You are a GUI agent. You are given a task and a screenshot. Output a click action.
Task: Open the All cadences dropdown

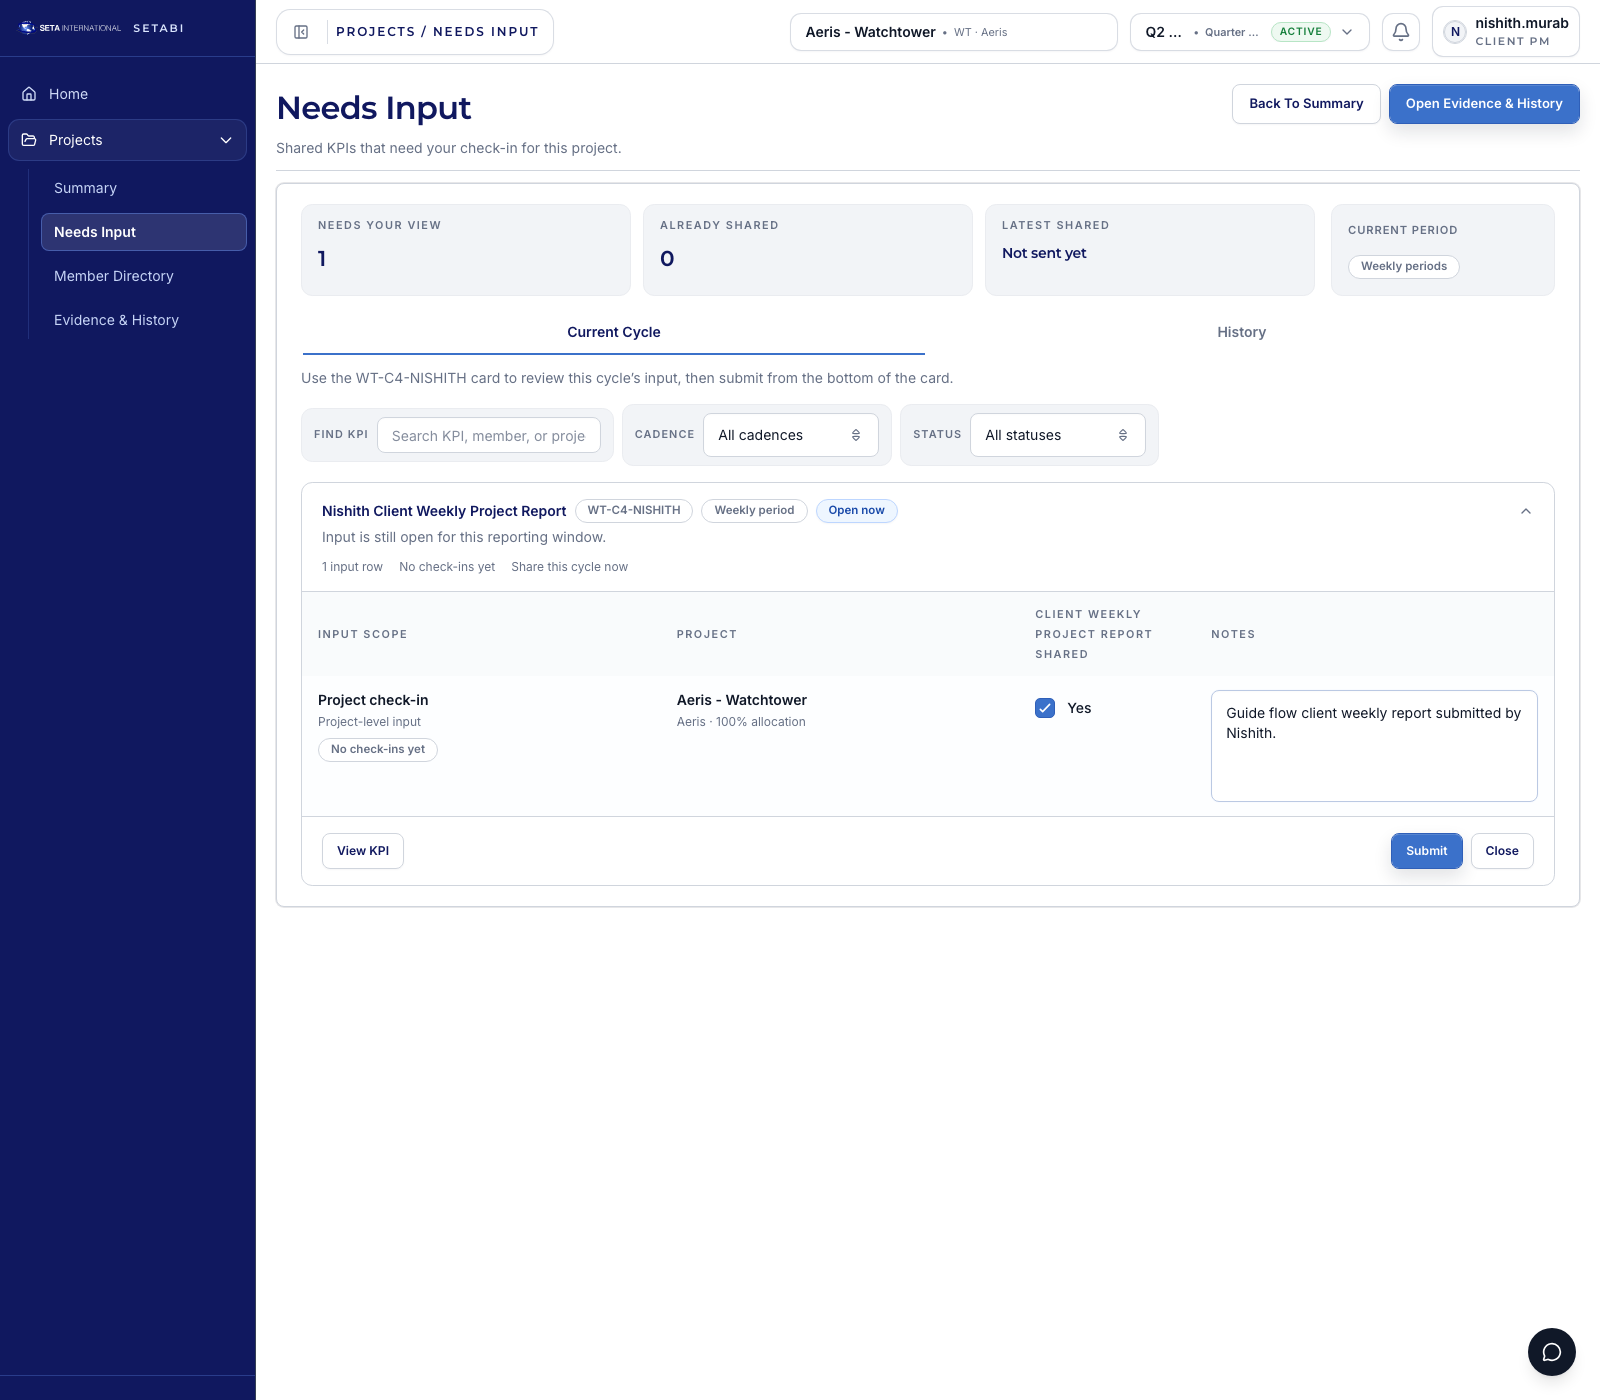click(790, 434)
